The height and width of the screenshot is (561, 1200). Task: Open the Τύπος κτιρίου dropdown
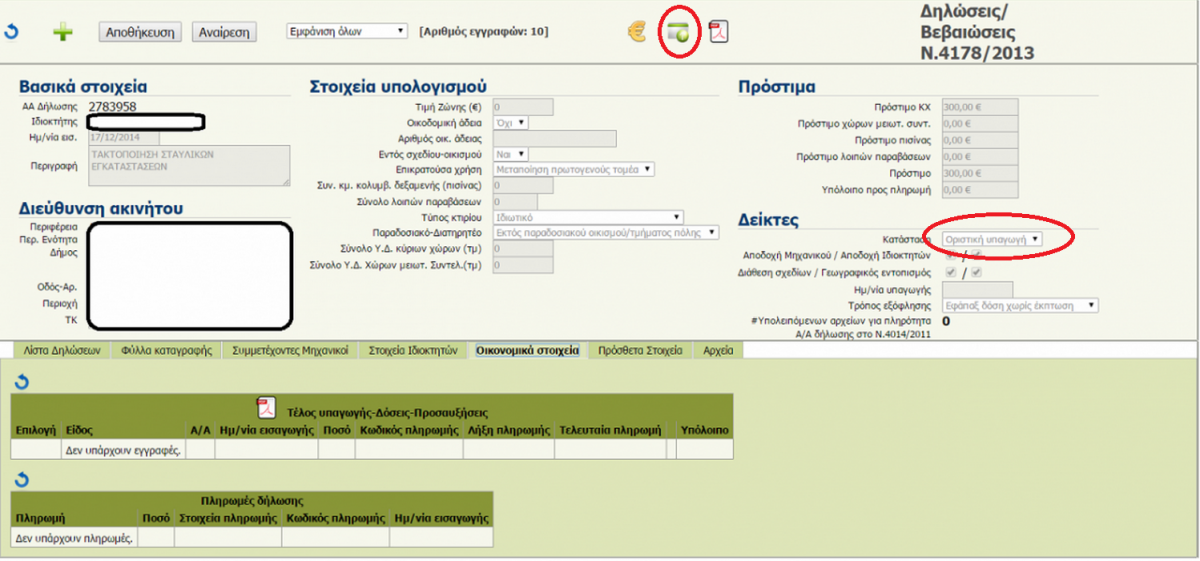pos(589,217)
